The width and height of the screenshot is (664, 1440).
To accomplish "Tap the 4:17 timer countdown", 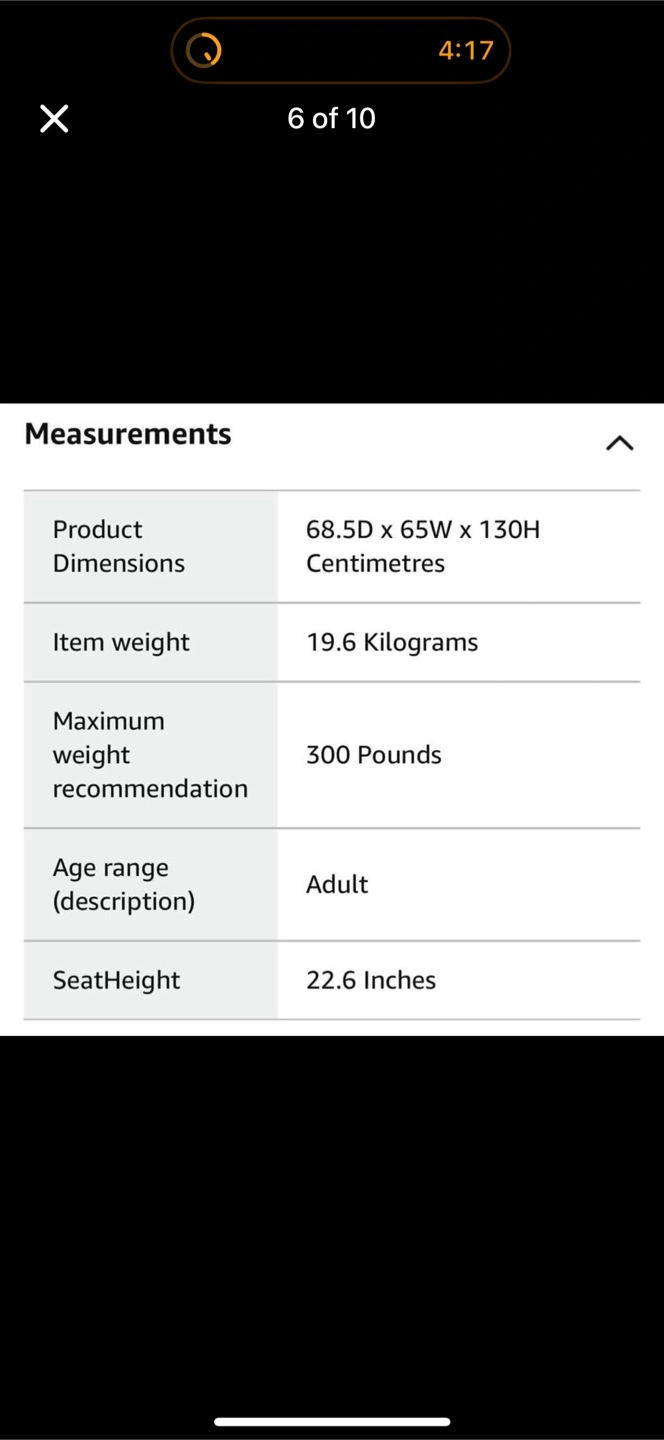I will click(x=465, y=50).
